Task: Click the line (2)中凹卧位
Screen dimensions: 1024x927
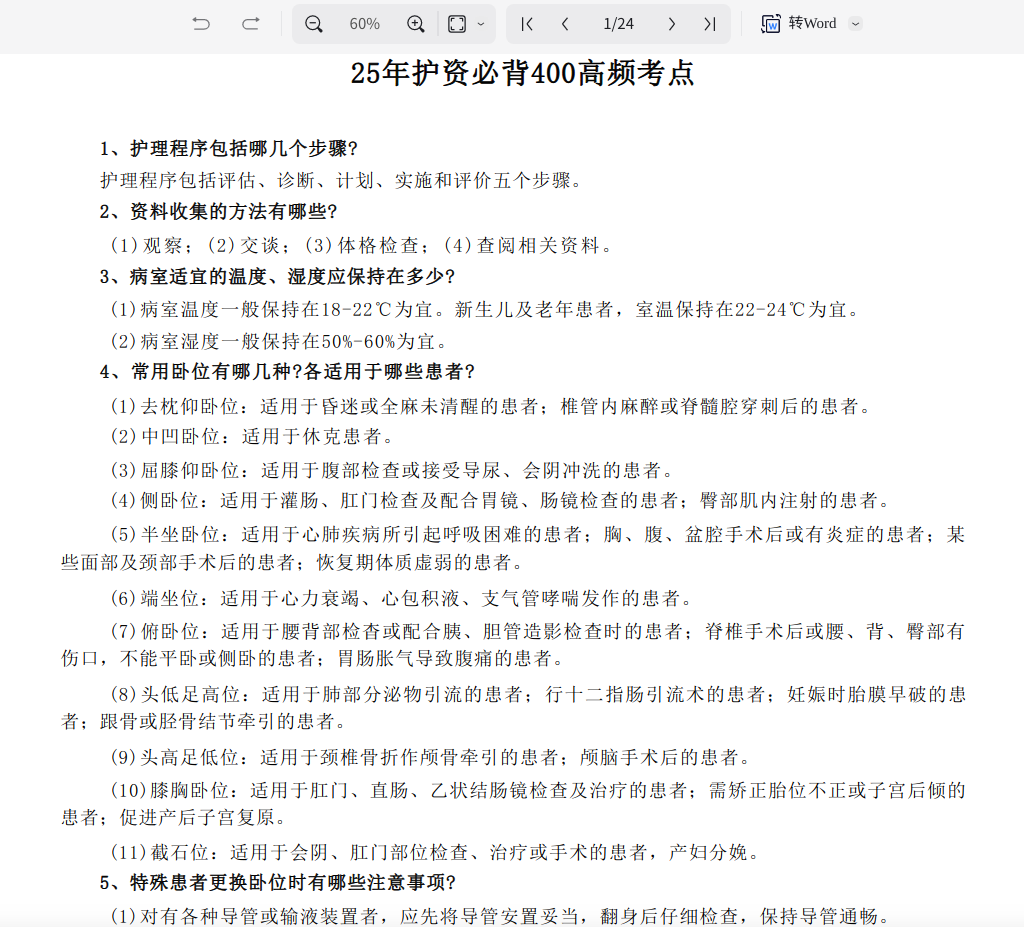Action: [252, 437]
